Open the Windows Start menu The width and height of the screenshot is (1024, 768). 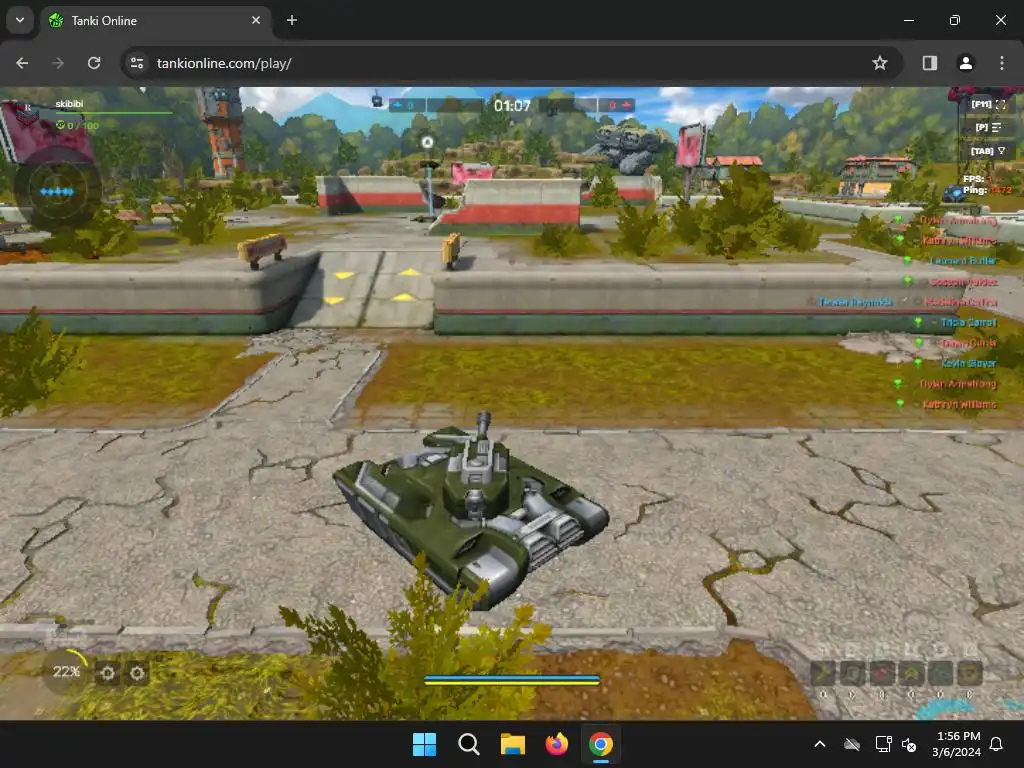[424, 744]
